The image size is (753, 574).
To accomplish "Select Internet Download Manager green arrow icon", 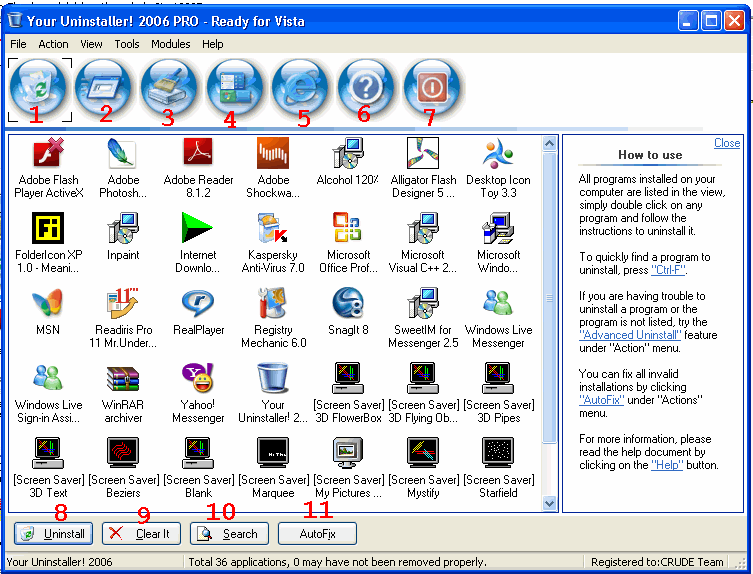I will click(197, 228).
